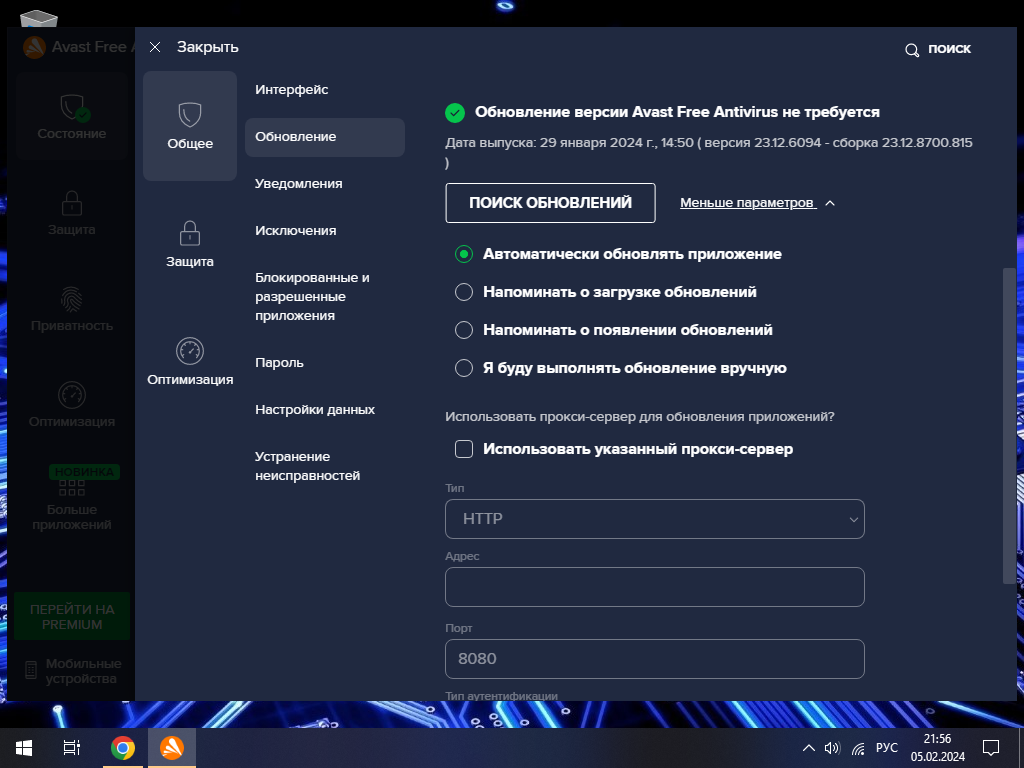Image resolution: width=1024 pixels, height=768 pixels.
Task: Click ПЕРЕЙТИ НА PREMIUM button
Action: (x=72, y=616)
